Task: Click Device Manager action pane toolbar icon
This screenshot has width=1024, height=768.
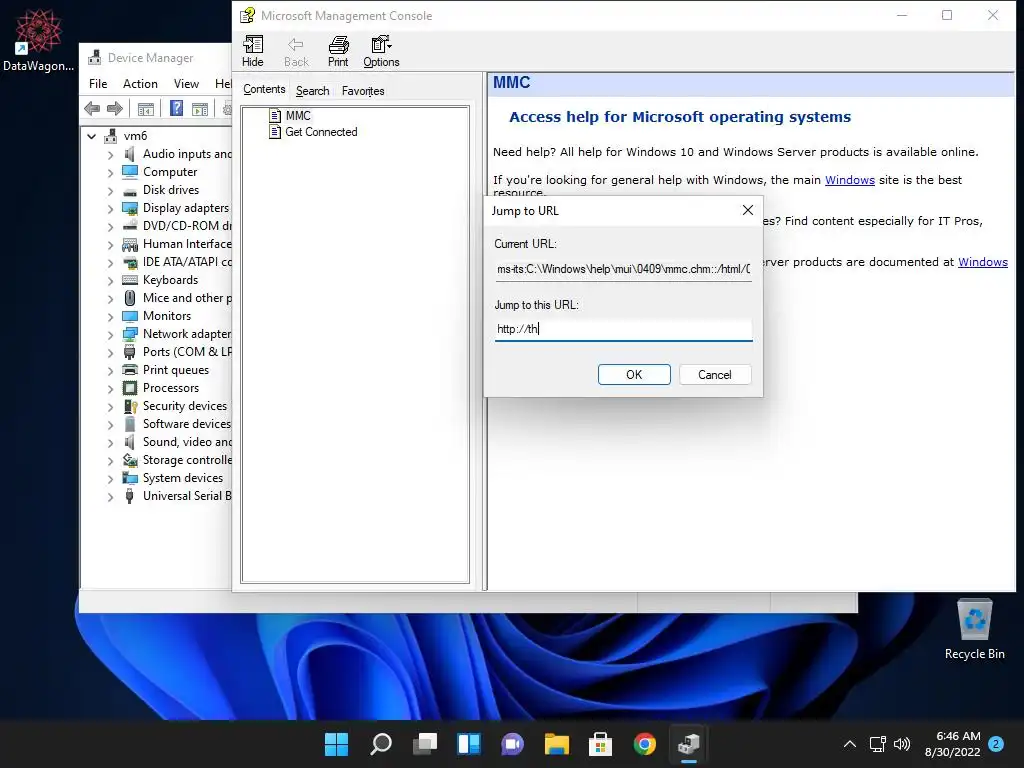Action: [200, 108]
